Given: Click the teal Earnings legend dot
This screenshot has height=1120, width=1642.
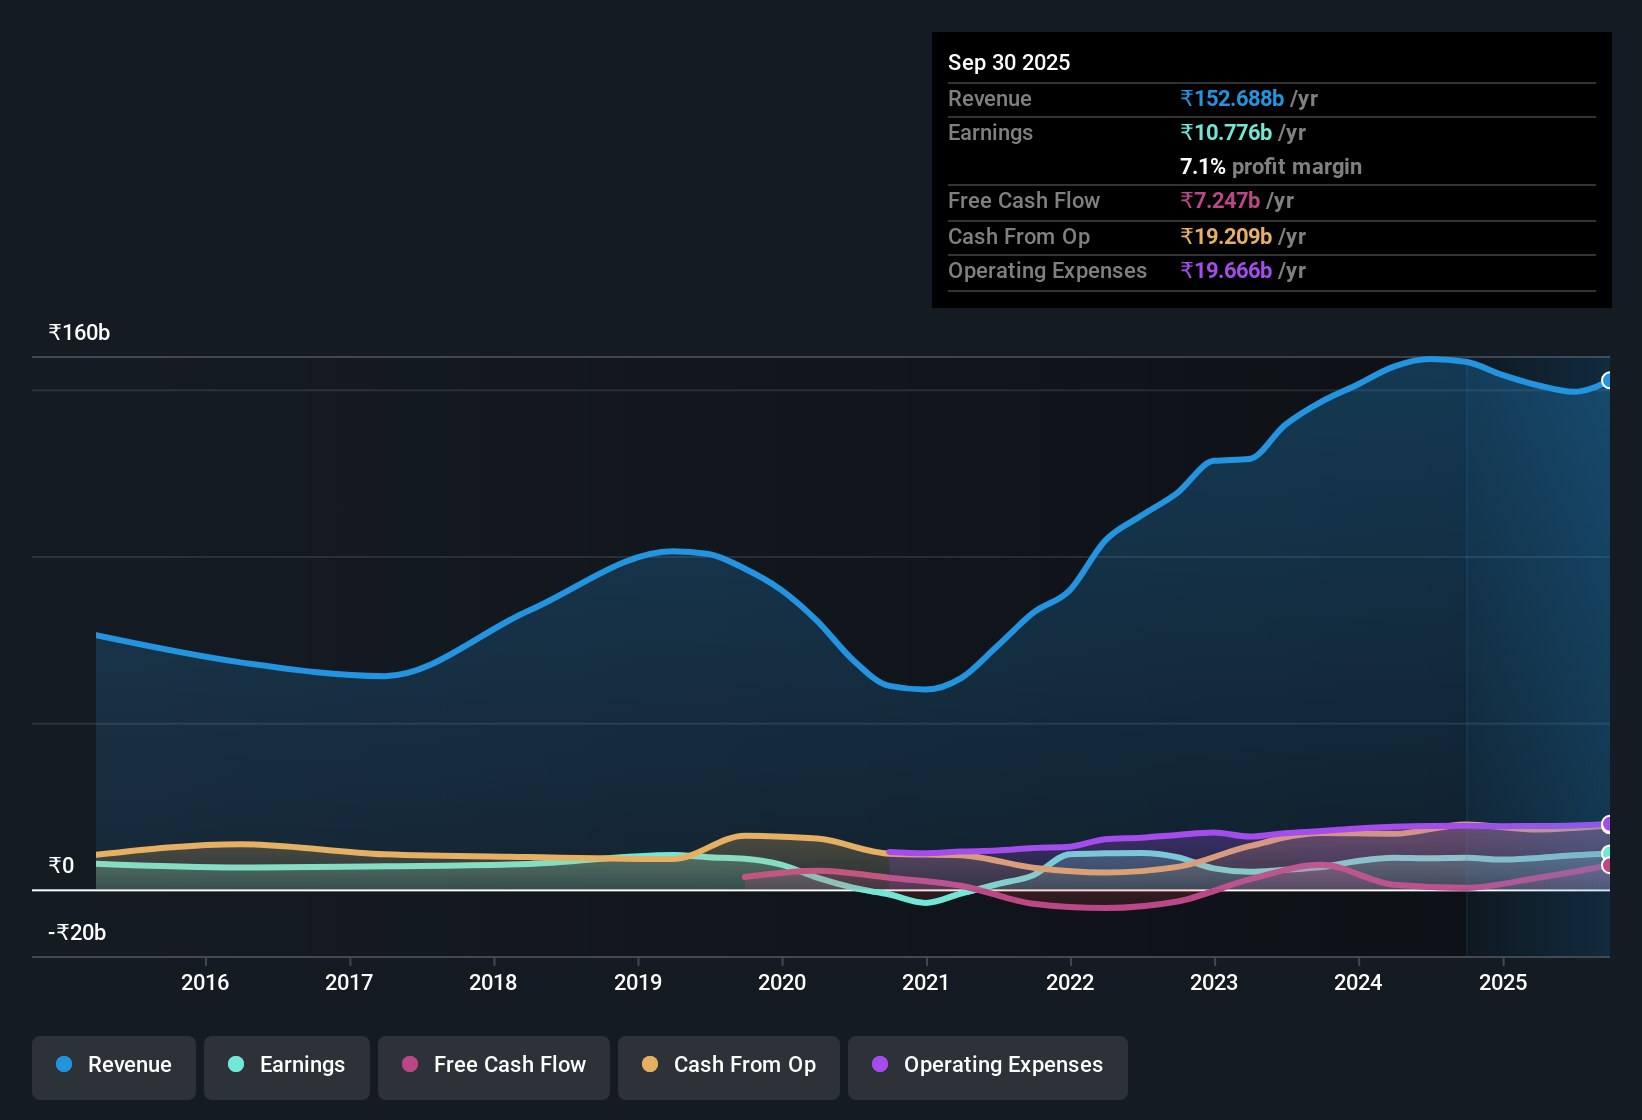Looking at the screenshot, I should click(x=236, y=1065).
